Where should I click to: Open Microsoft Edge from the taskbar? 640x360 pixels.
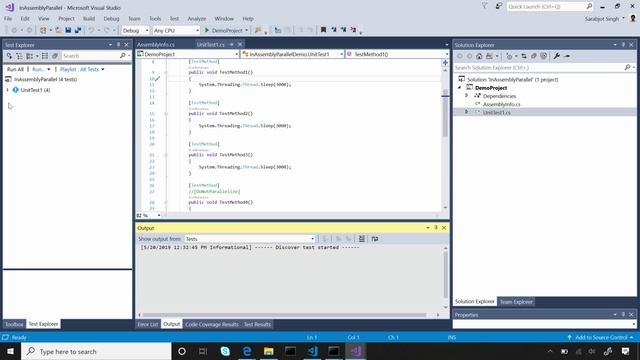[x=247, y=351]
